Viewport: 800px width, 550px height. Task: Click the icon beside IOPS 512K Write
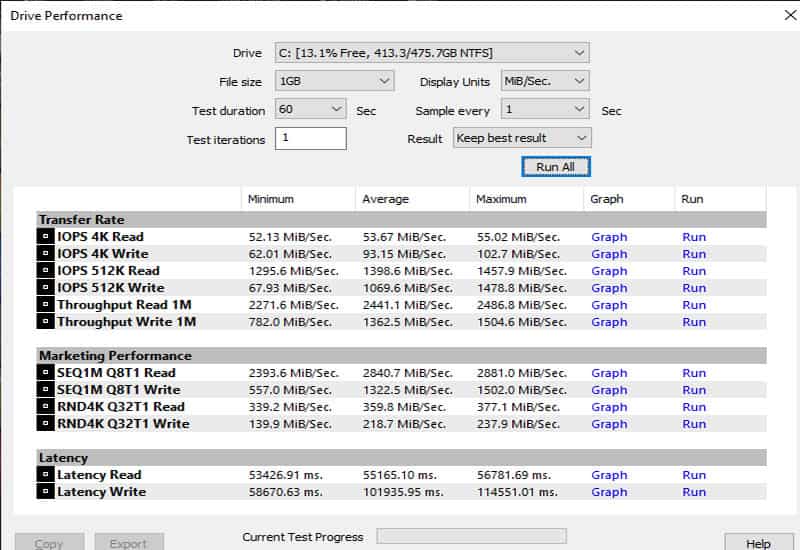(x=45, y=288)
